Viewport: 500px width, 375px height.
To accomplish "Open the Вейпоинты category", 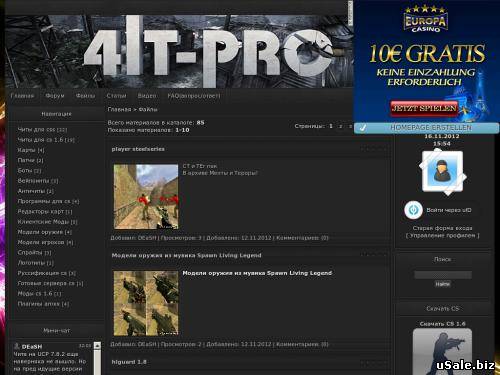I will (x=38, y=181).
